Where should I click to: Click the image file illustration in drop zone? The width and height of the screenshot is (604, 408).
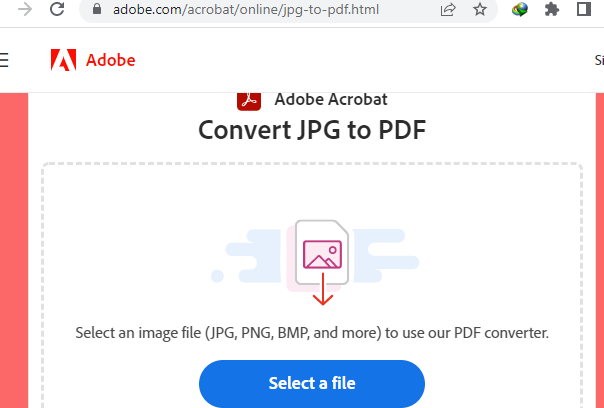[315, 262]
